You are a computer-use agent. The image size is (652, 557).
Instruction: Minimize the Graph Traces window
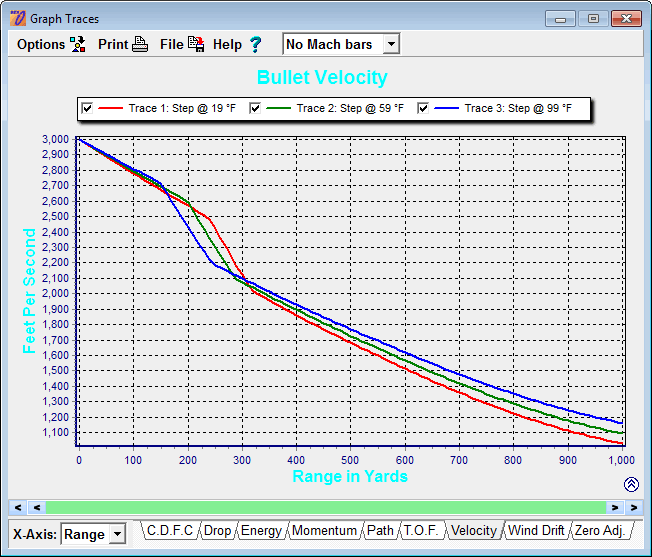560,19
